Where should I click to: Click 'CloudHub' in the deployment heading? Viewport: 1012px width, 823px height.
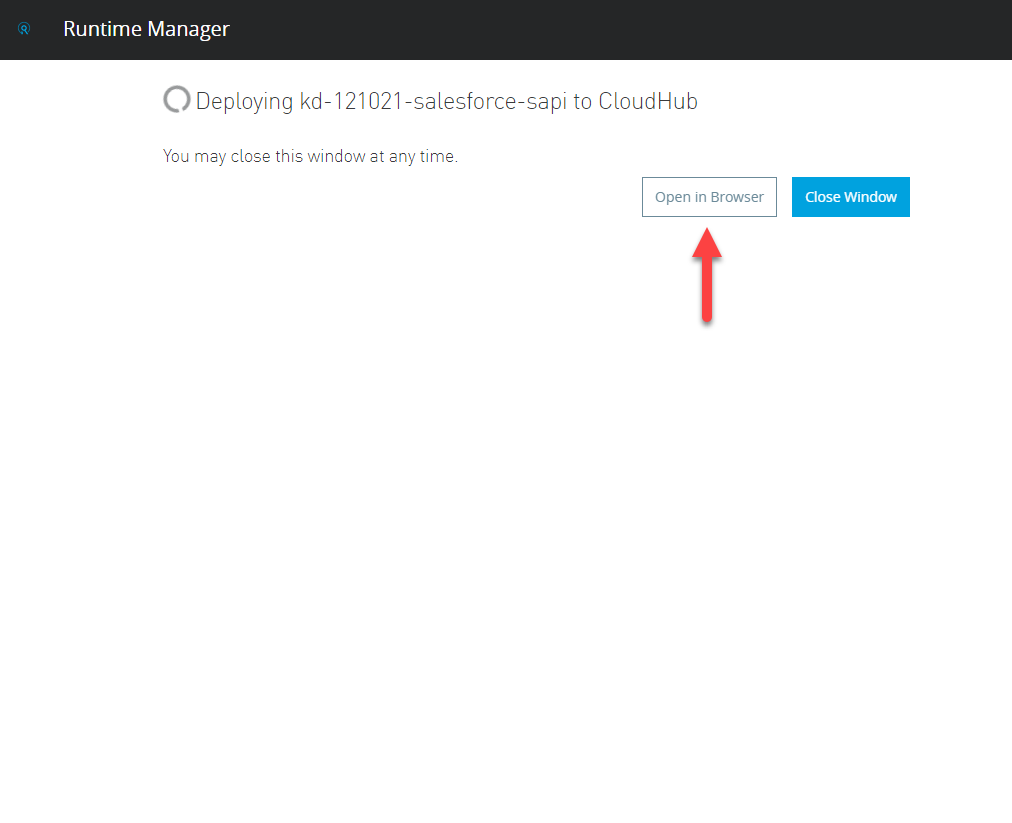[x=648, y=101]
